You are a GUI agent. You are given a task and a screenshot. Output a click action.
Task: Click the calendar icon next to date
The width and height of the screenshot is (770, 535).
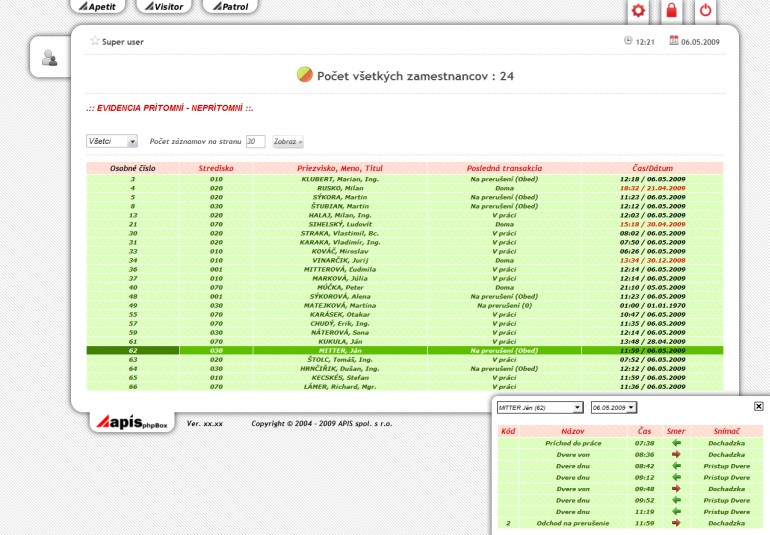(674, 41)
